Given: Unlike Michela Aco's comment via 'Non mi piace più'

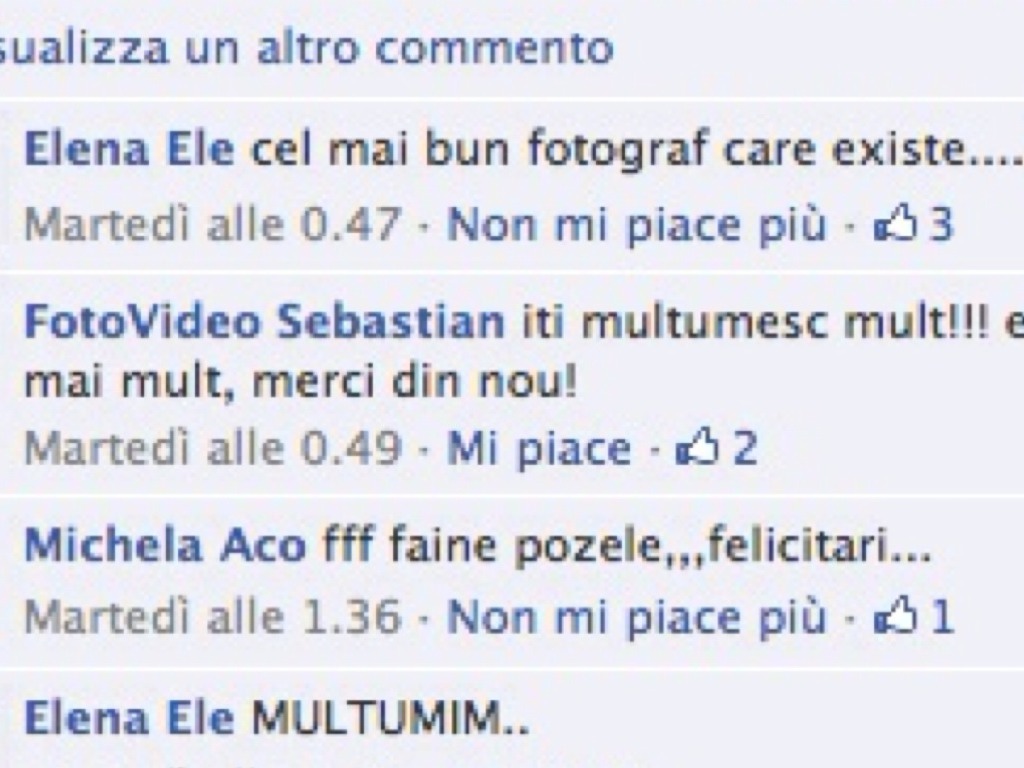Looking at the screenshot, I should point(637,618).
